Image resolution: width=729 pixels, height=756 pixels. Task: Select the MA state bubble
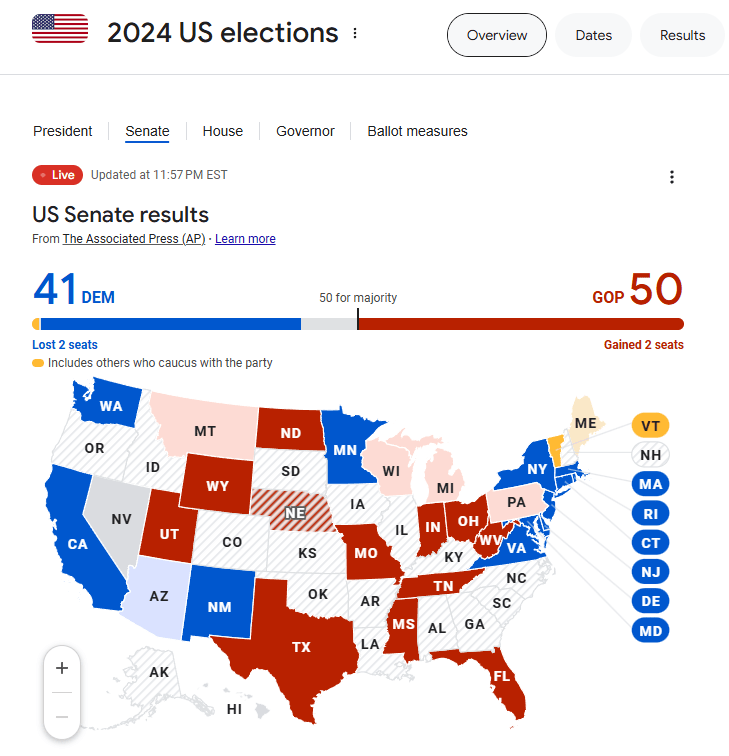click(x=650, y=485)
